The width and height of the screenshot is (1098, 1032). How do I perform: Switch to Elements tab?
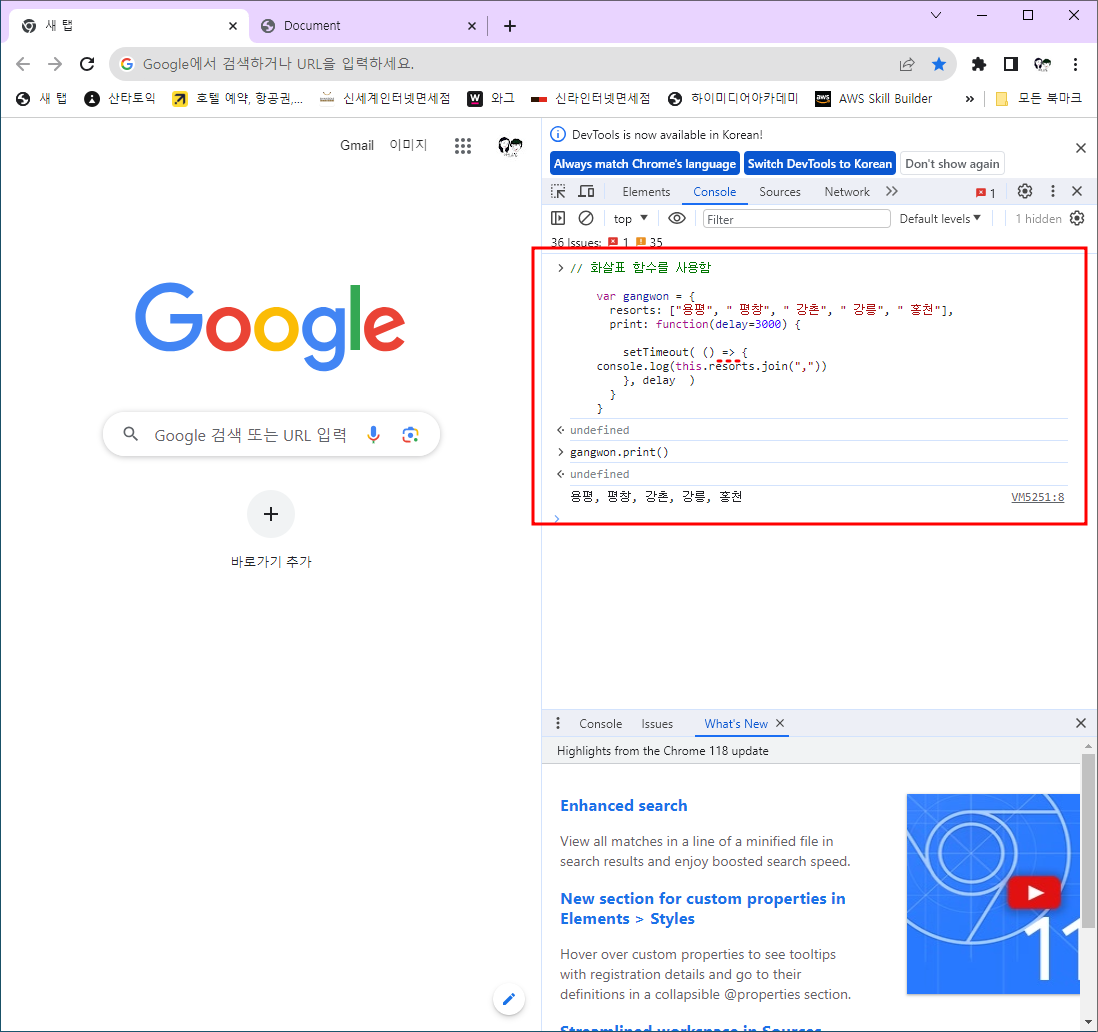pos(646,192)
